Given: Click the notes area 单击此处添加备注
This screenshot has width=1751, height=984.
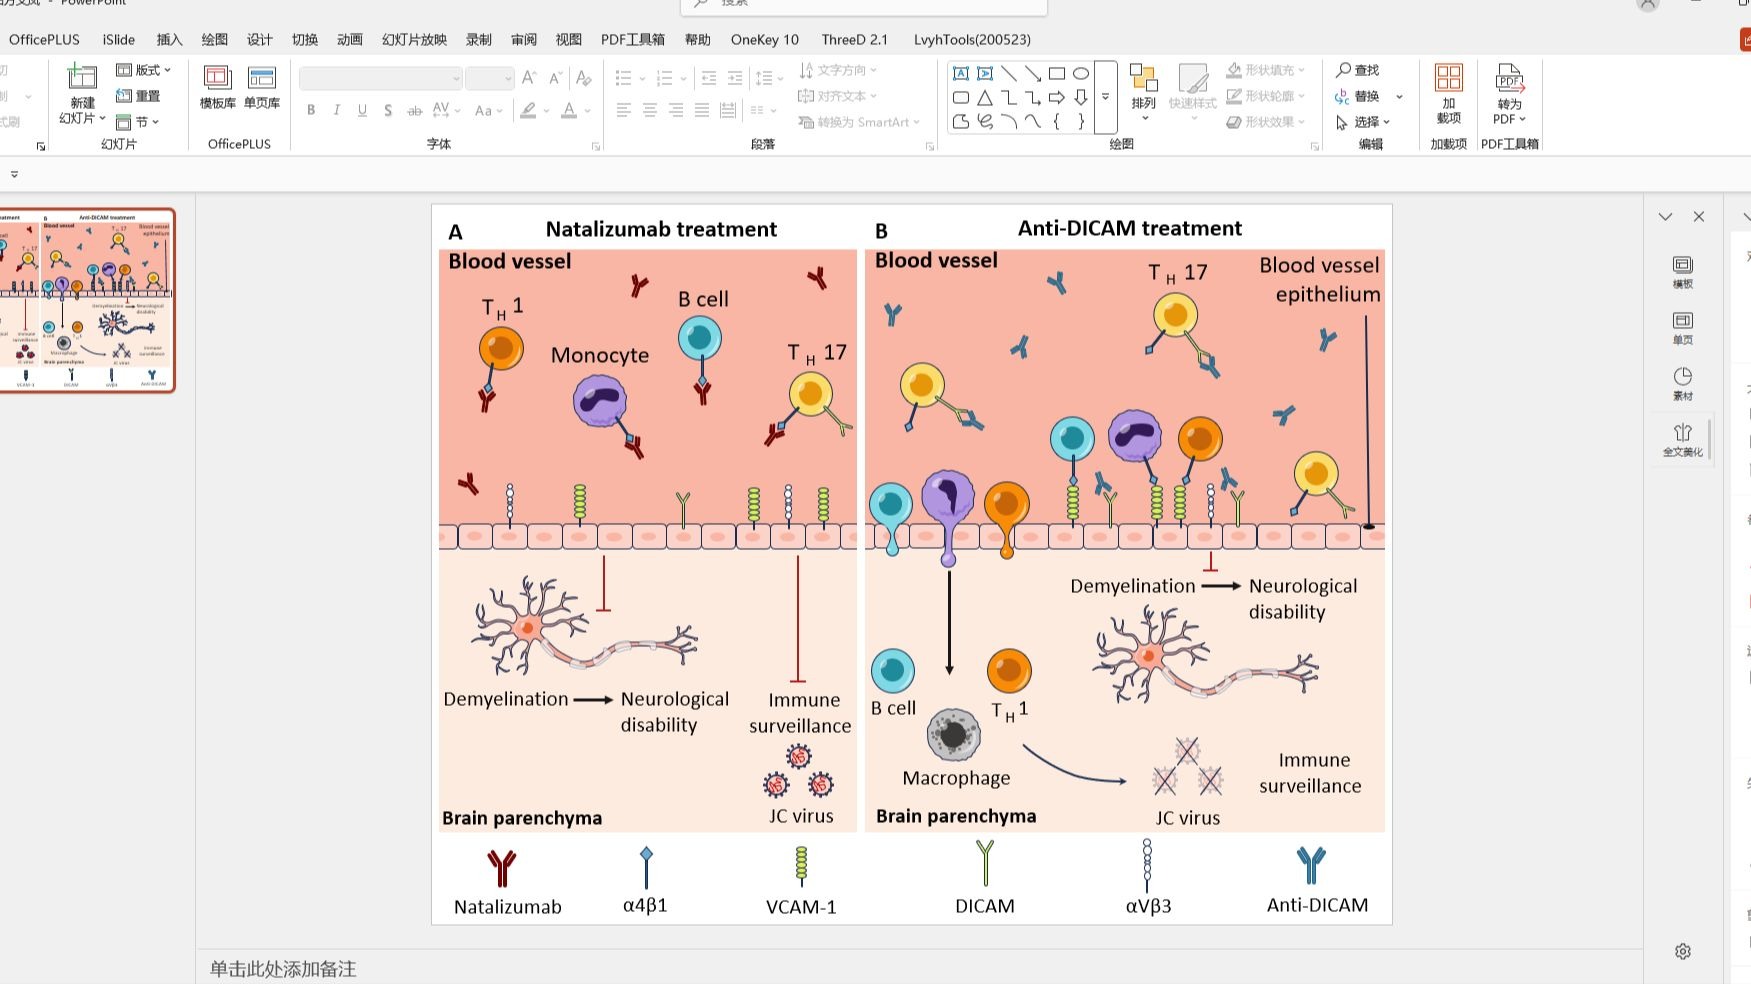Looking at the screenshot, I should 283,968.
